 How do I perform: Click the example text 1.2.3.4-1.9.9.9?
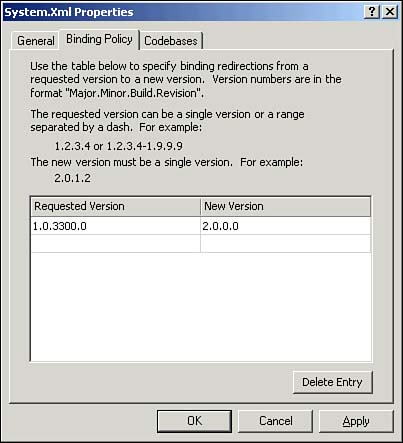tap(144, 146)
